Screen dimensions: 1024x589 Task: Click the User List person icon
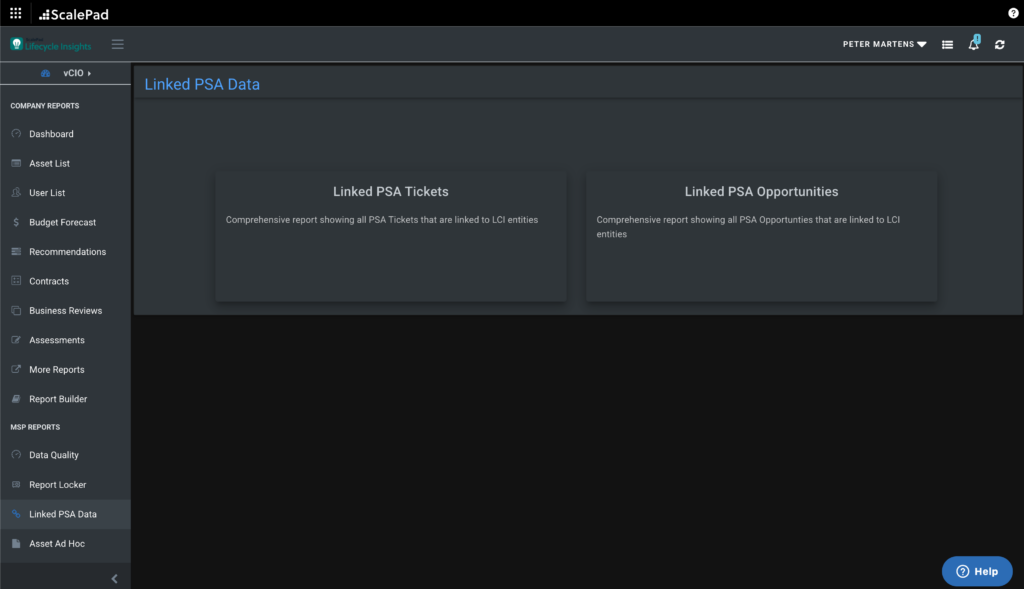click(x=16, y=192)
